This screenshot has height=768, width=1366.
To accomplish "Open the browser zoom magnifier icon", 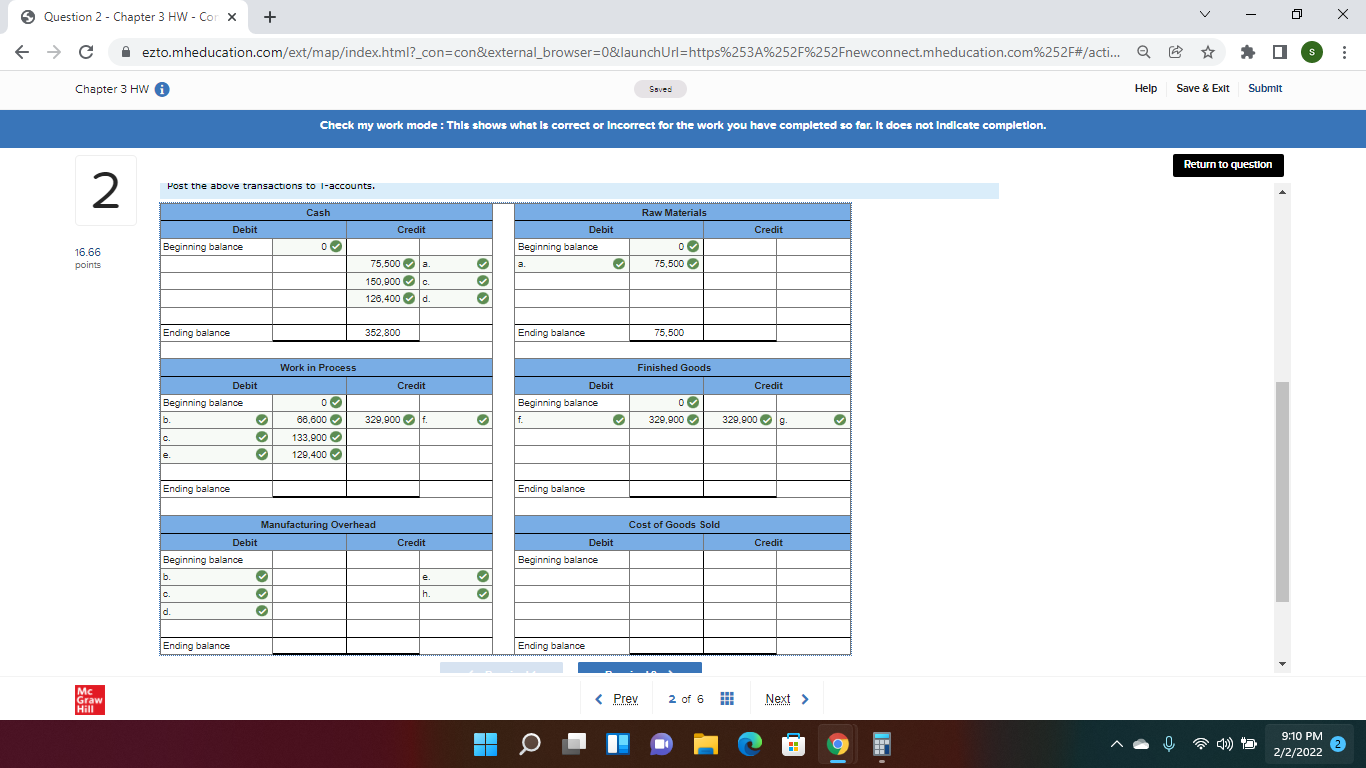I will click(x=1142, y=51).
